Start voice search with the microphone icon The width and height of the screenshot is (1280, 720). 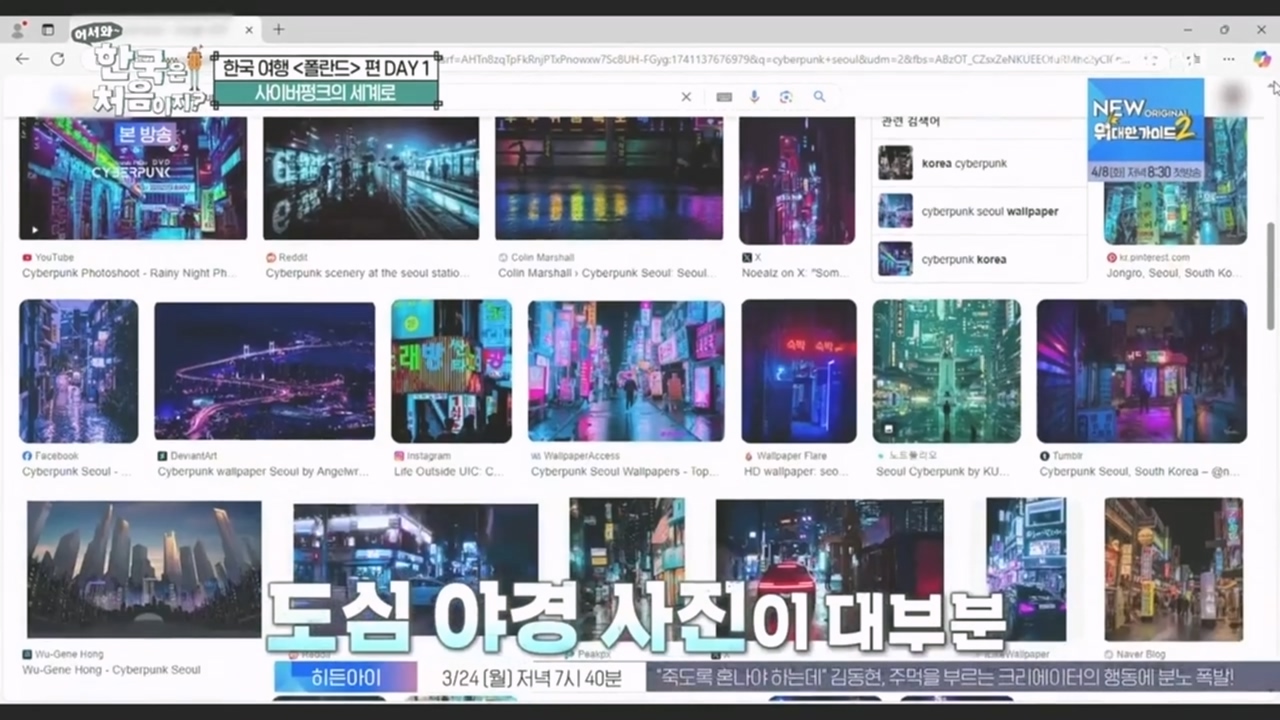click(755, 97)
